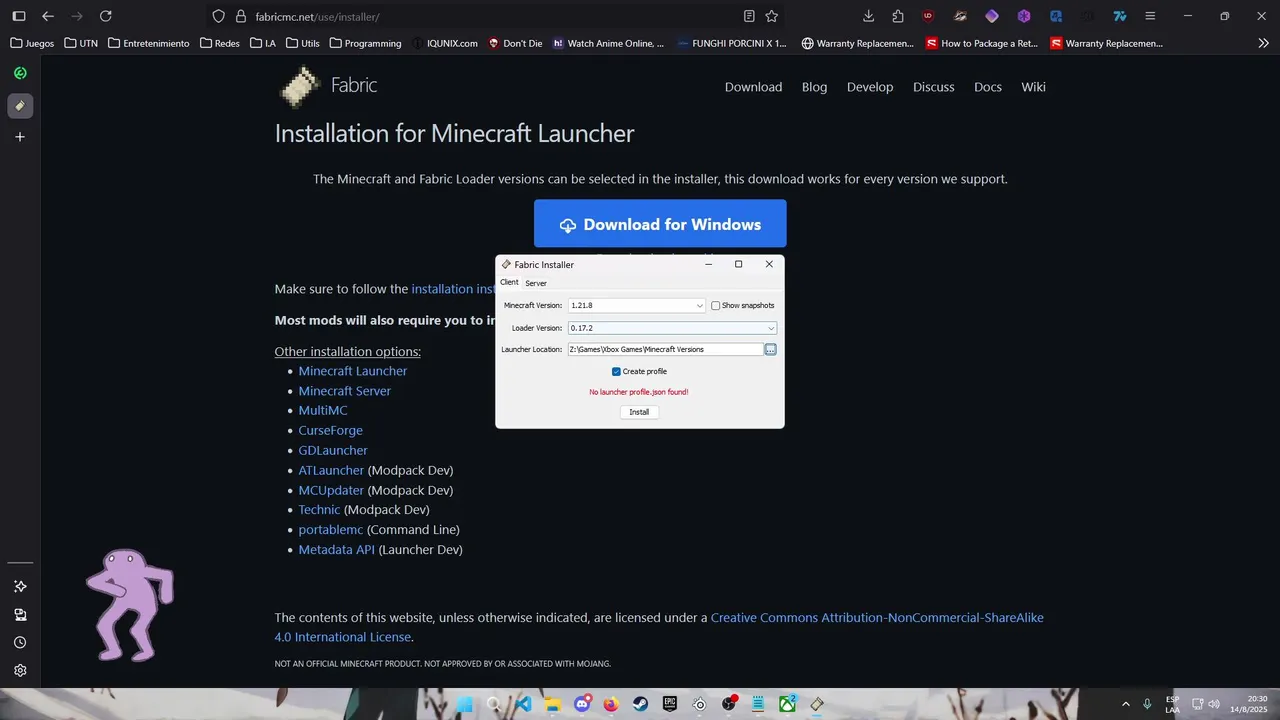1280x720 pixels.
Task: Open volume control in system tray
Action: point(1214,704)
